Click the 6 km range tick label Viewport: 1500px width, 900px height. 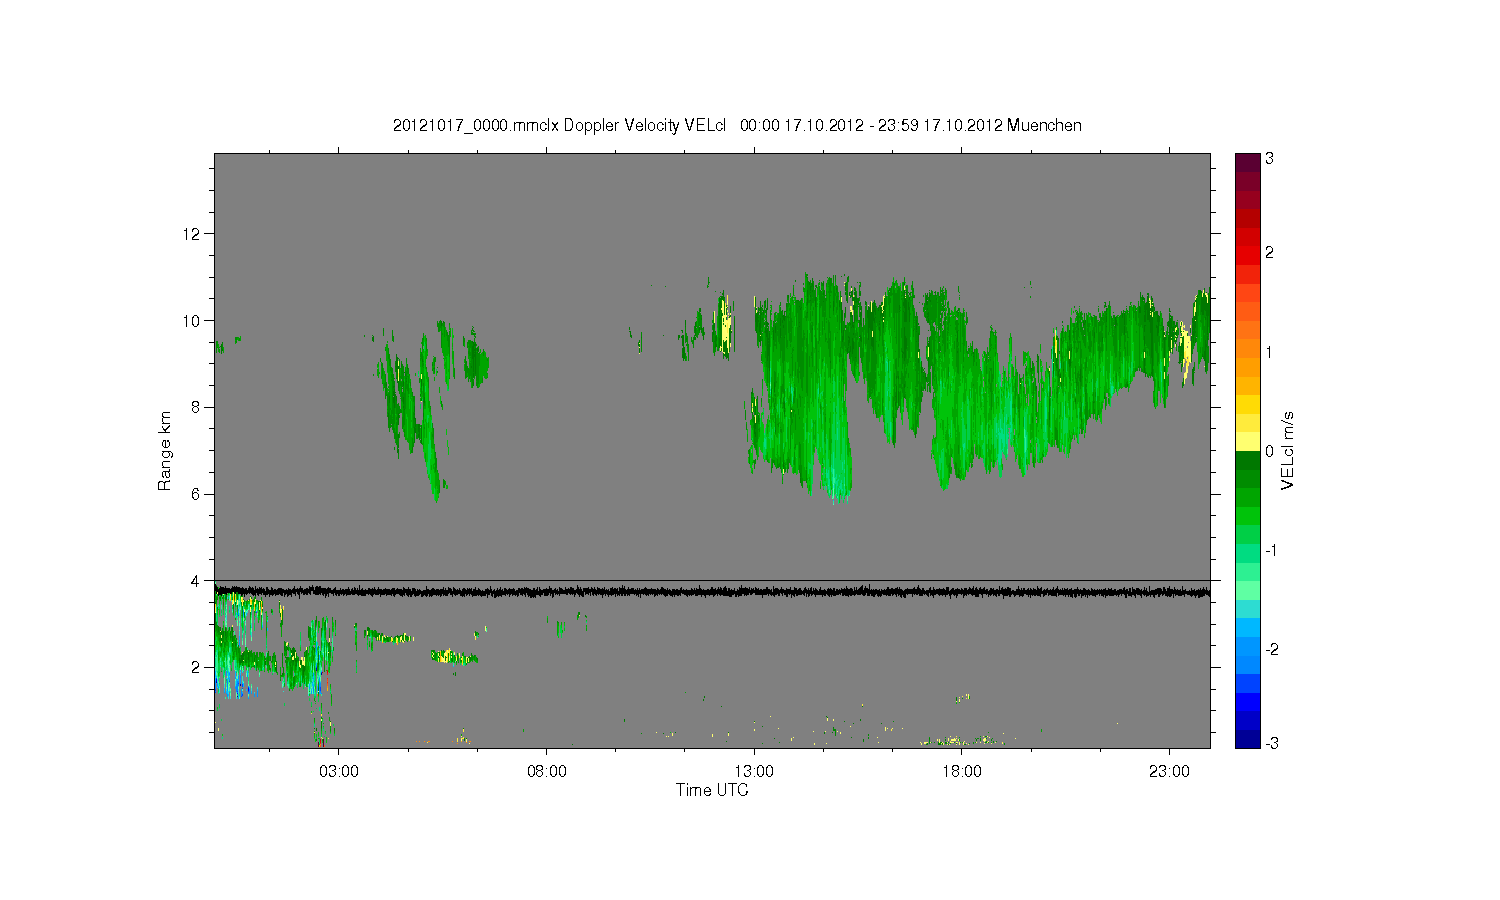click(197, 494)
